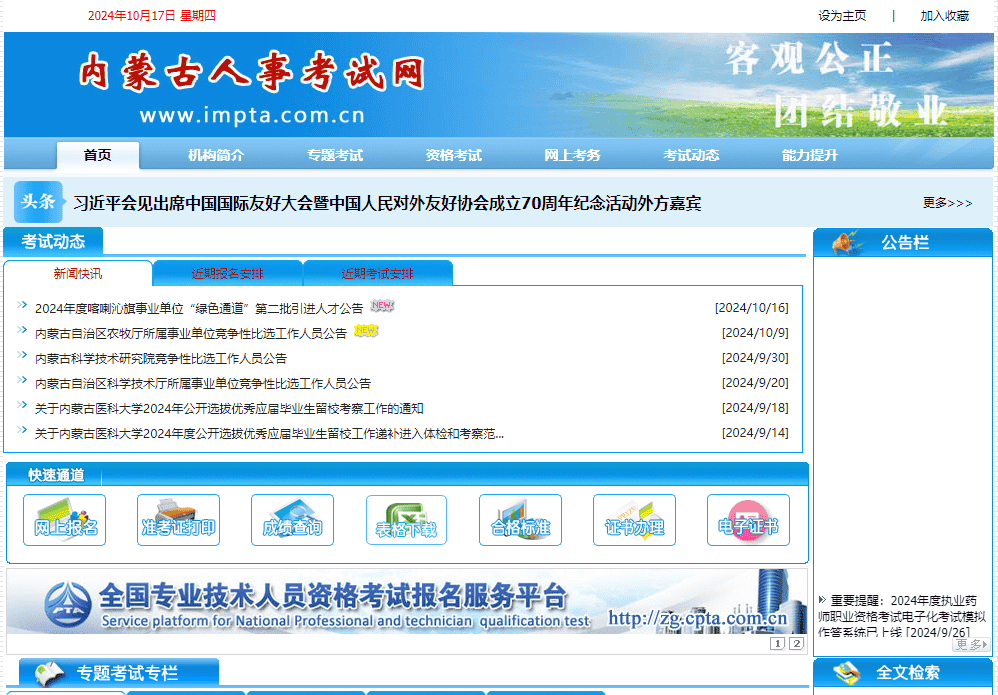This screenshot has height=695, width=998.
Task: Switch to the 近期报名安排 tab
Action: (228, 274)
